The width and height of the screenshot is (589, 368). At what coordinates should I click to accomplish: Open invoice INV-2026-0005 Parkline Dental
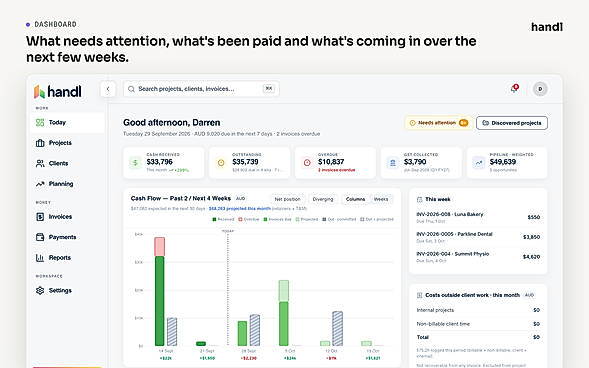478,237
